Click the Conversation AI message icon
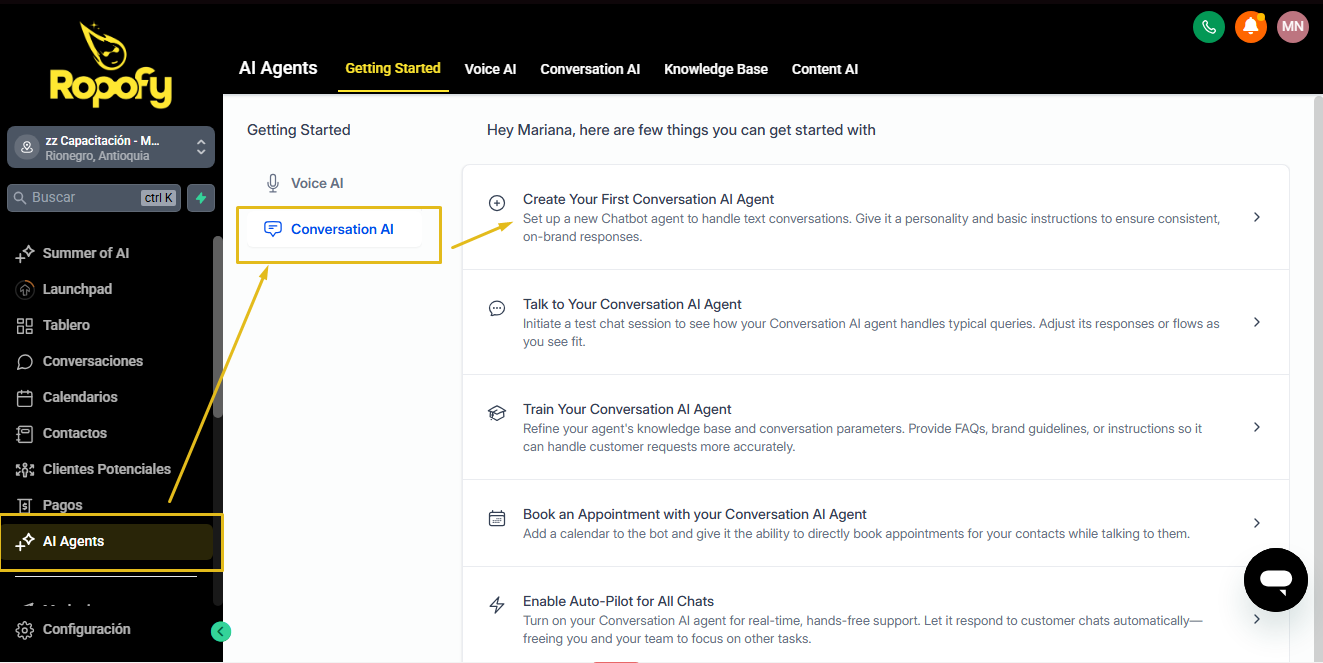 click(x=273, y=229)
